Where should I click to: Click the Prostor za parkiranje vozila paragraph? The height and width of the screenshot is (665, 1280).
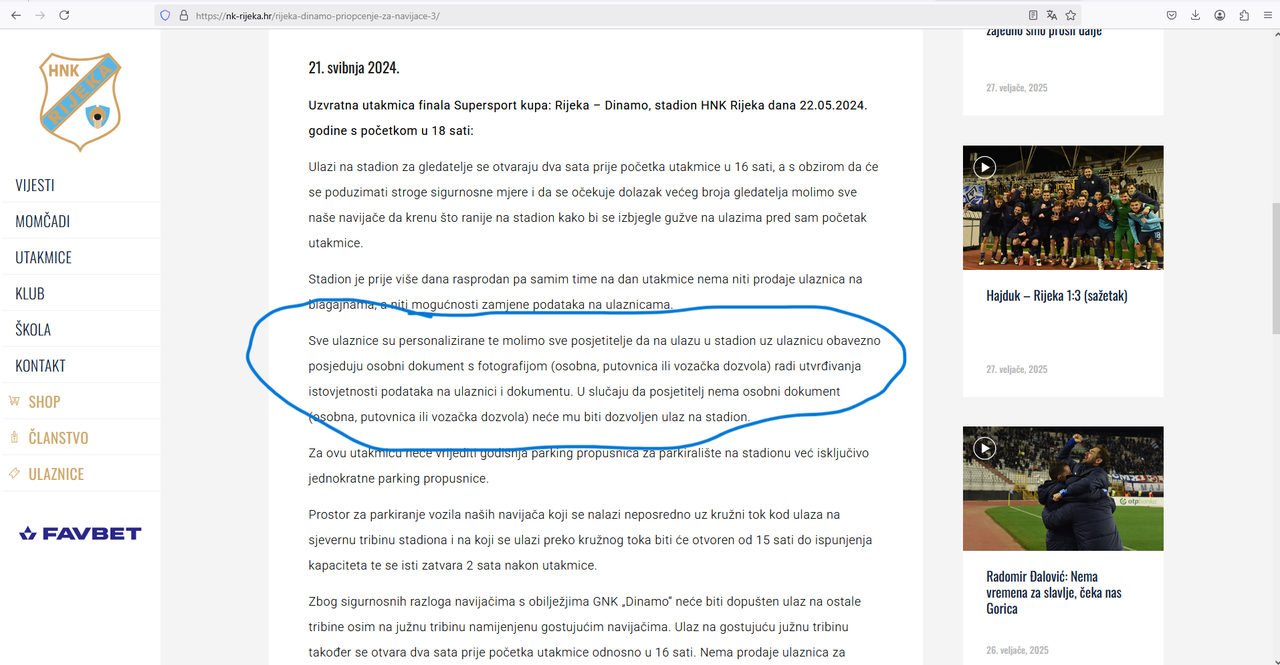click(590, 540)
